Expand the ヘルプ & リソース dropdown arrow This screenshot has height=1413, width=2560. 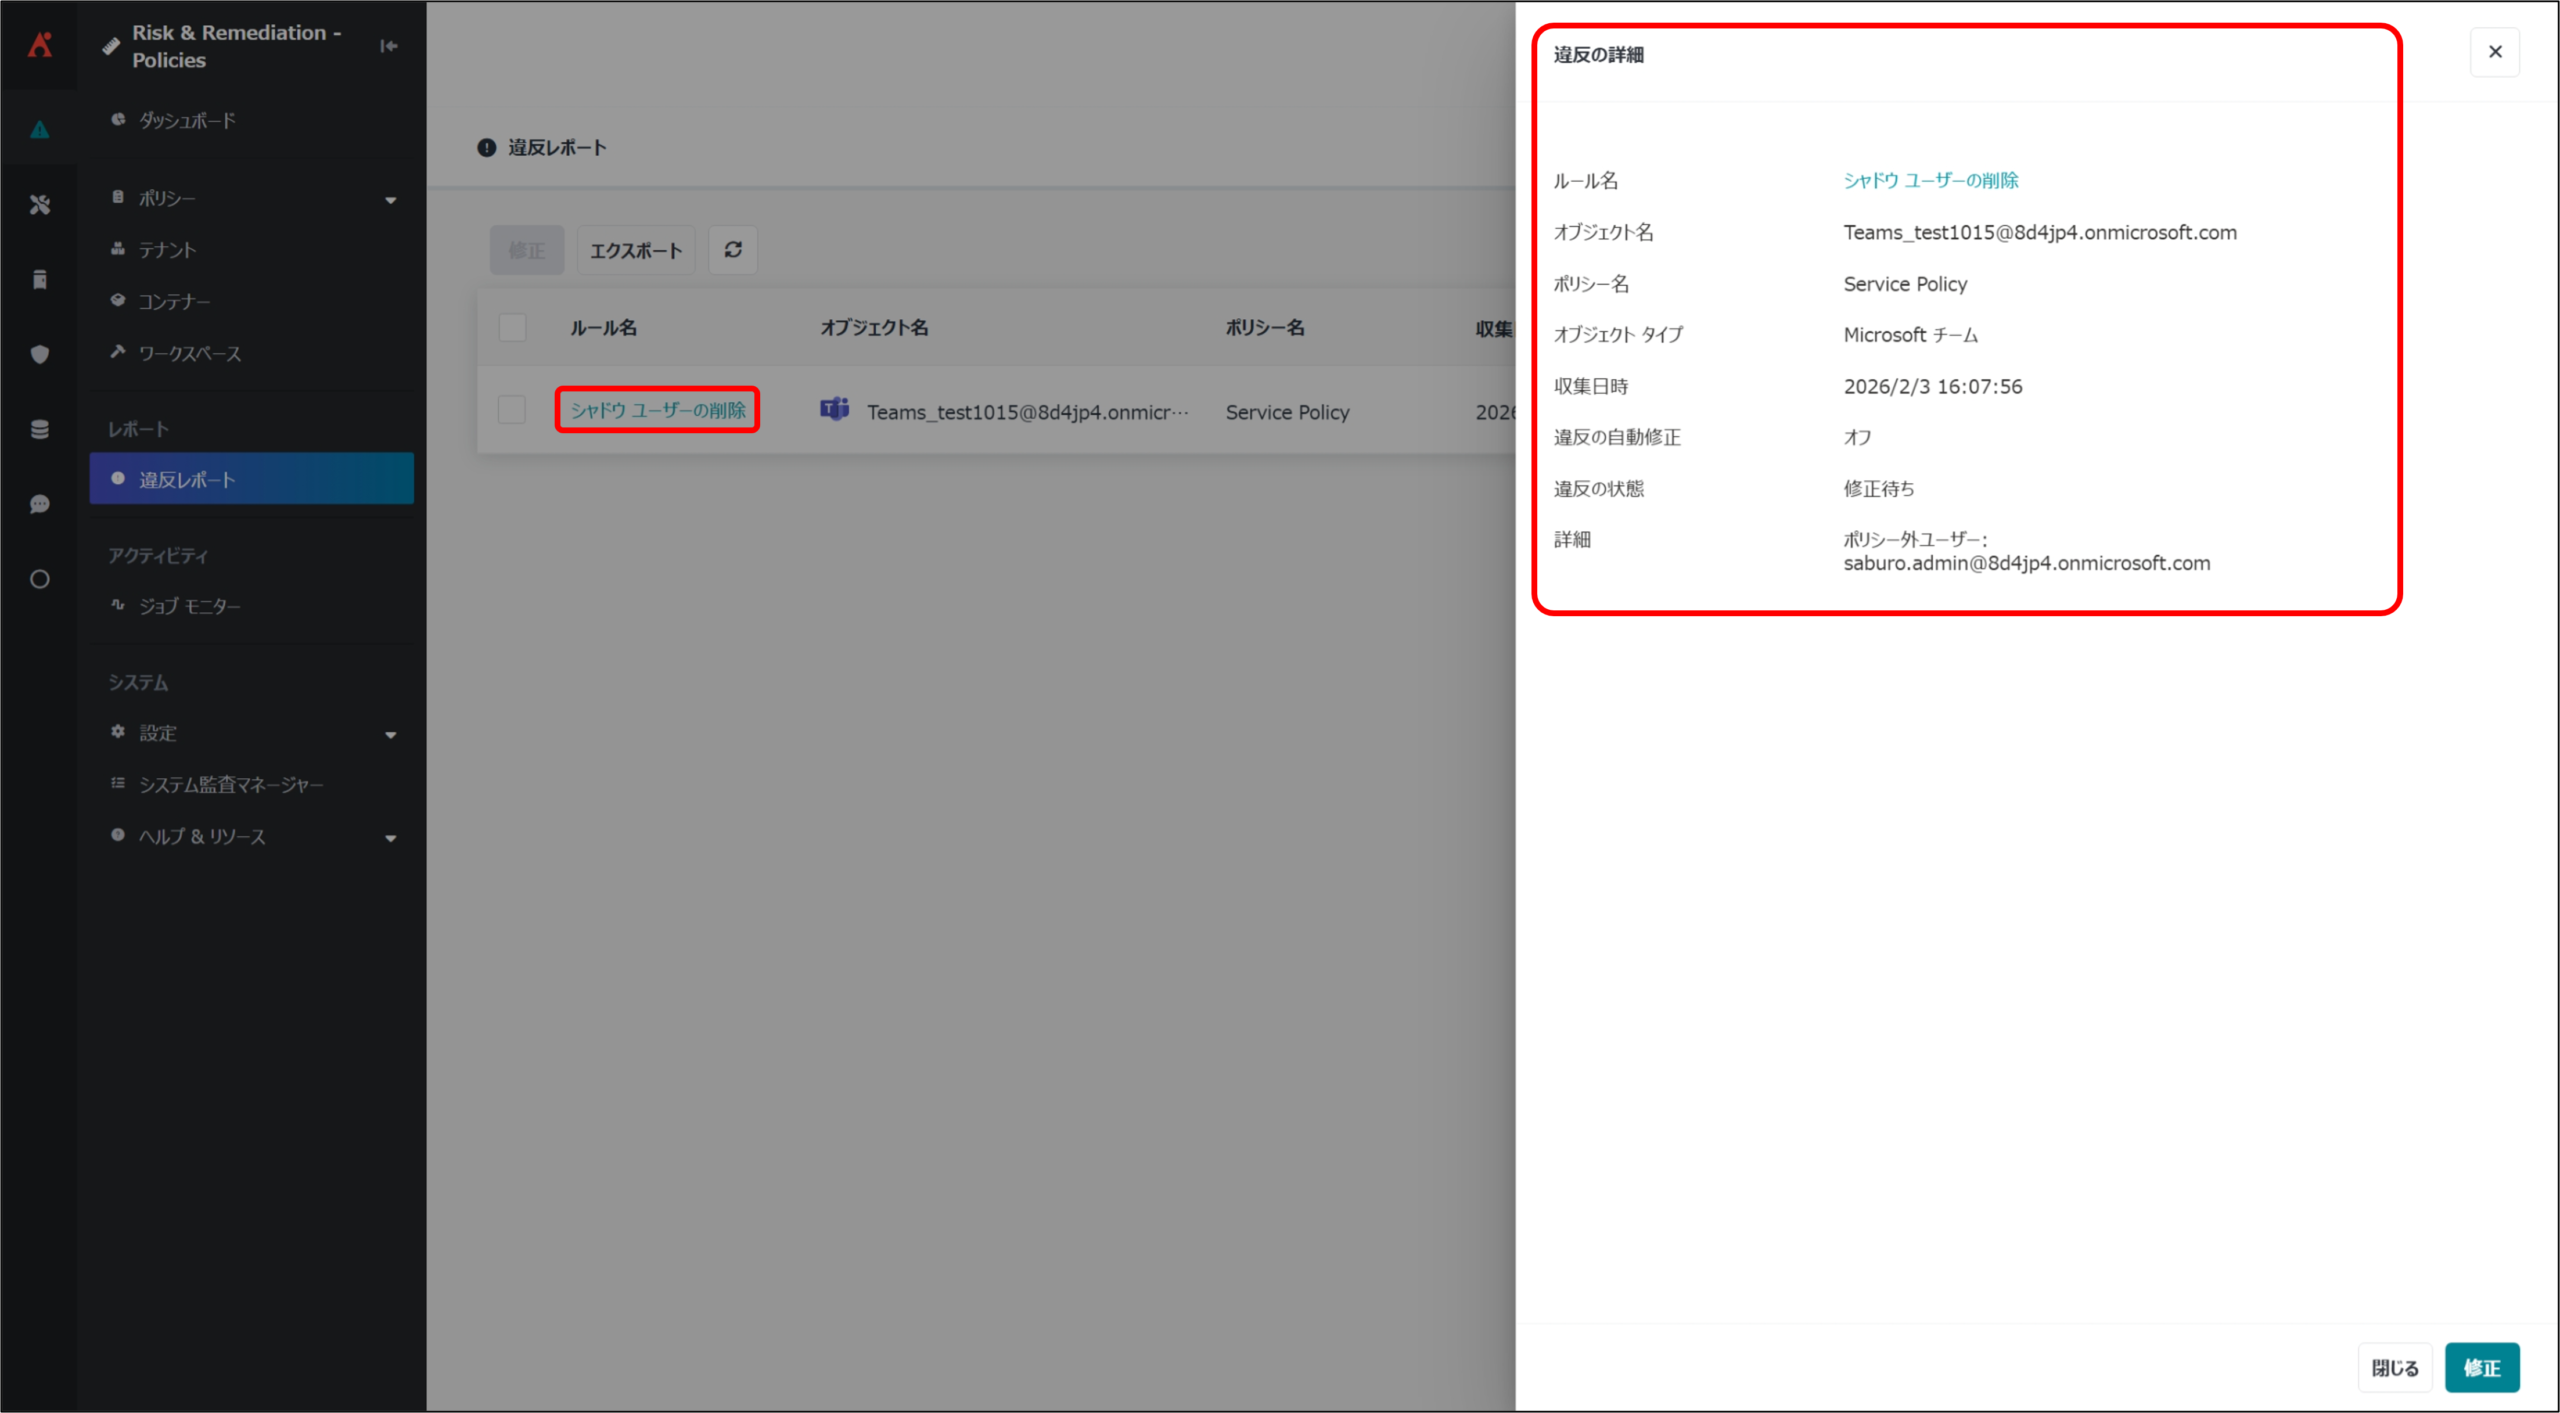pos(391,837)
